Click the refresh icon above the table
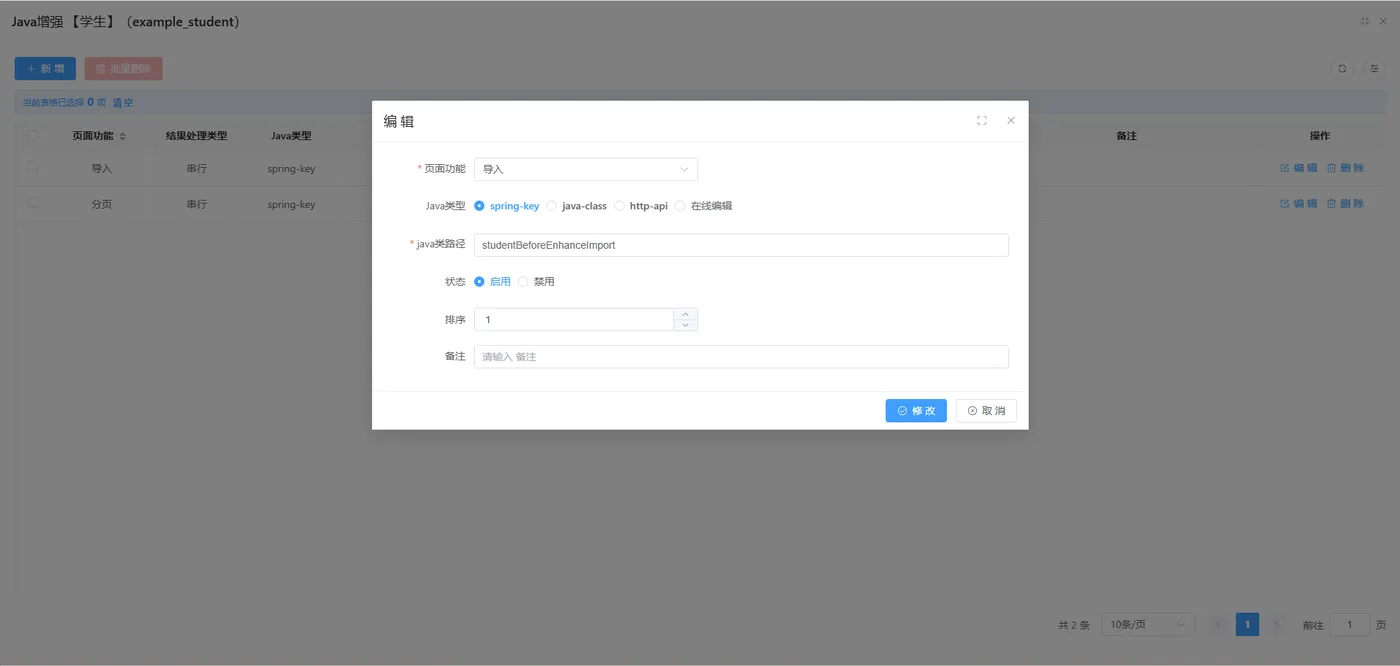The width and height of the screenshot is (1400, 666). tap(1341, 68)
